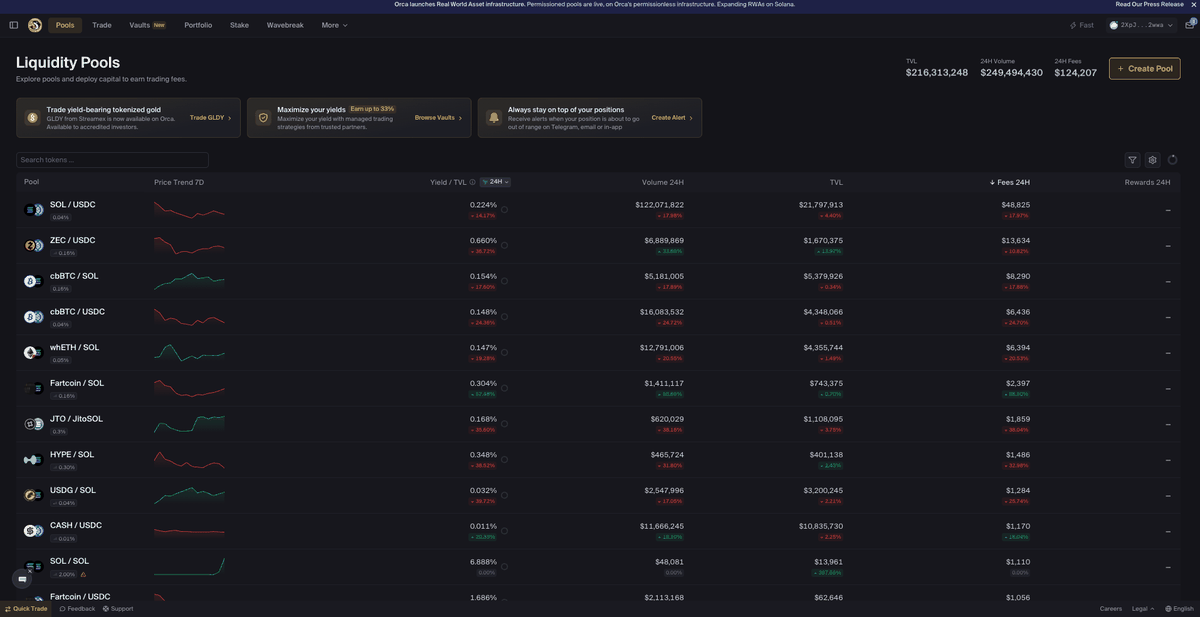Image resolution: width=1200 pixels, height=617 pixels.
Task: Open the English language selector
Action: (1180, 608)
